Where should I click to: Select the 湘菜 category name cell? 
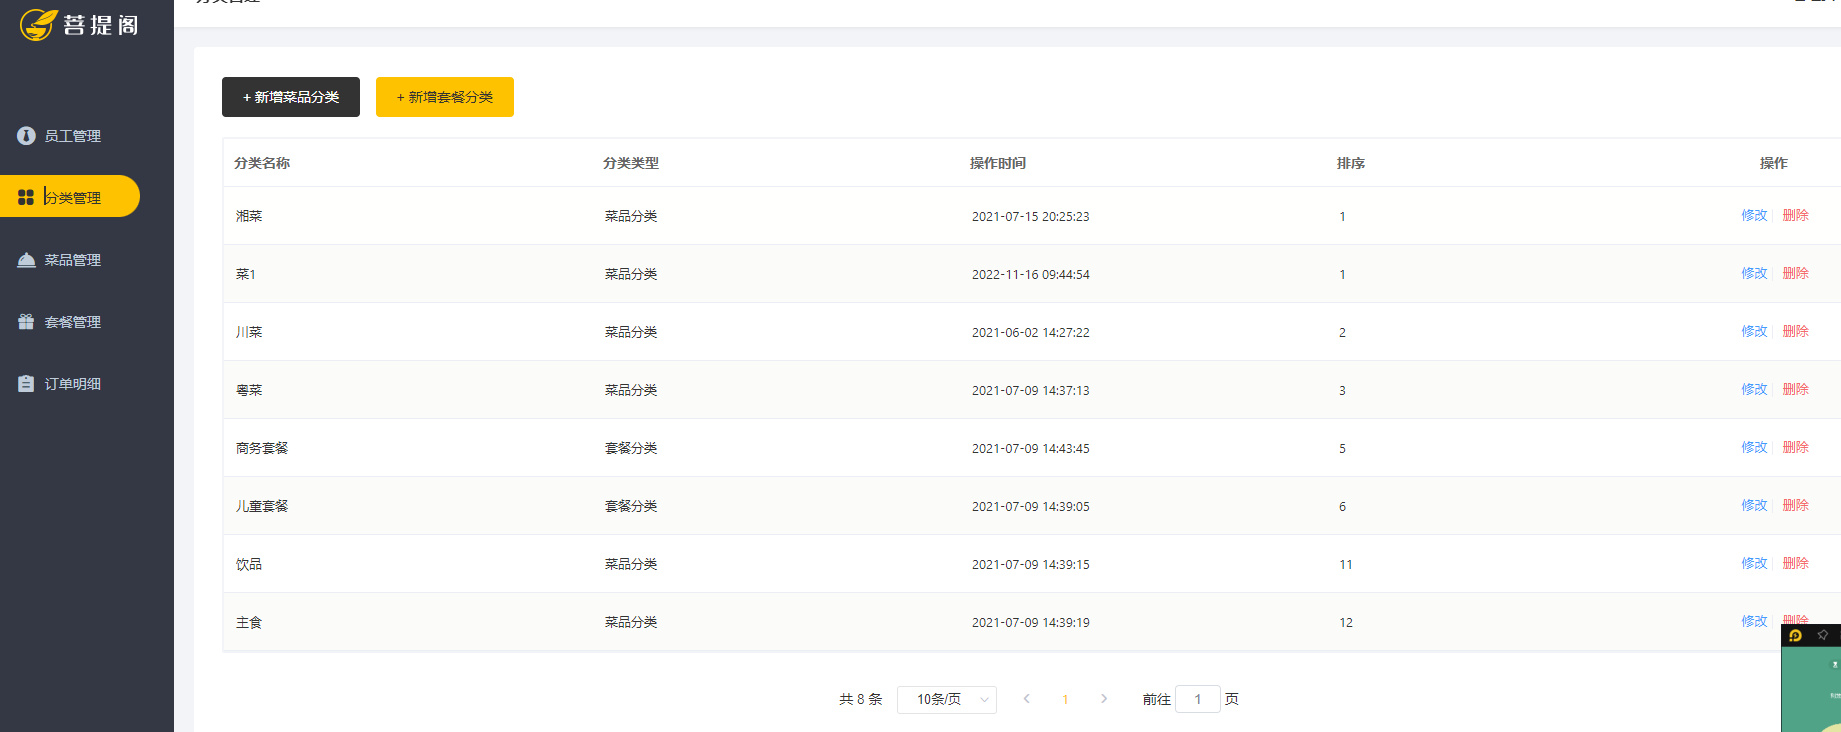click(x=249, y=216)
